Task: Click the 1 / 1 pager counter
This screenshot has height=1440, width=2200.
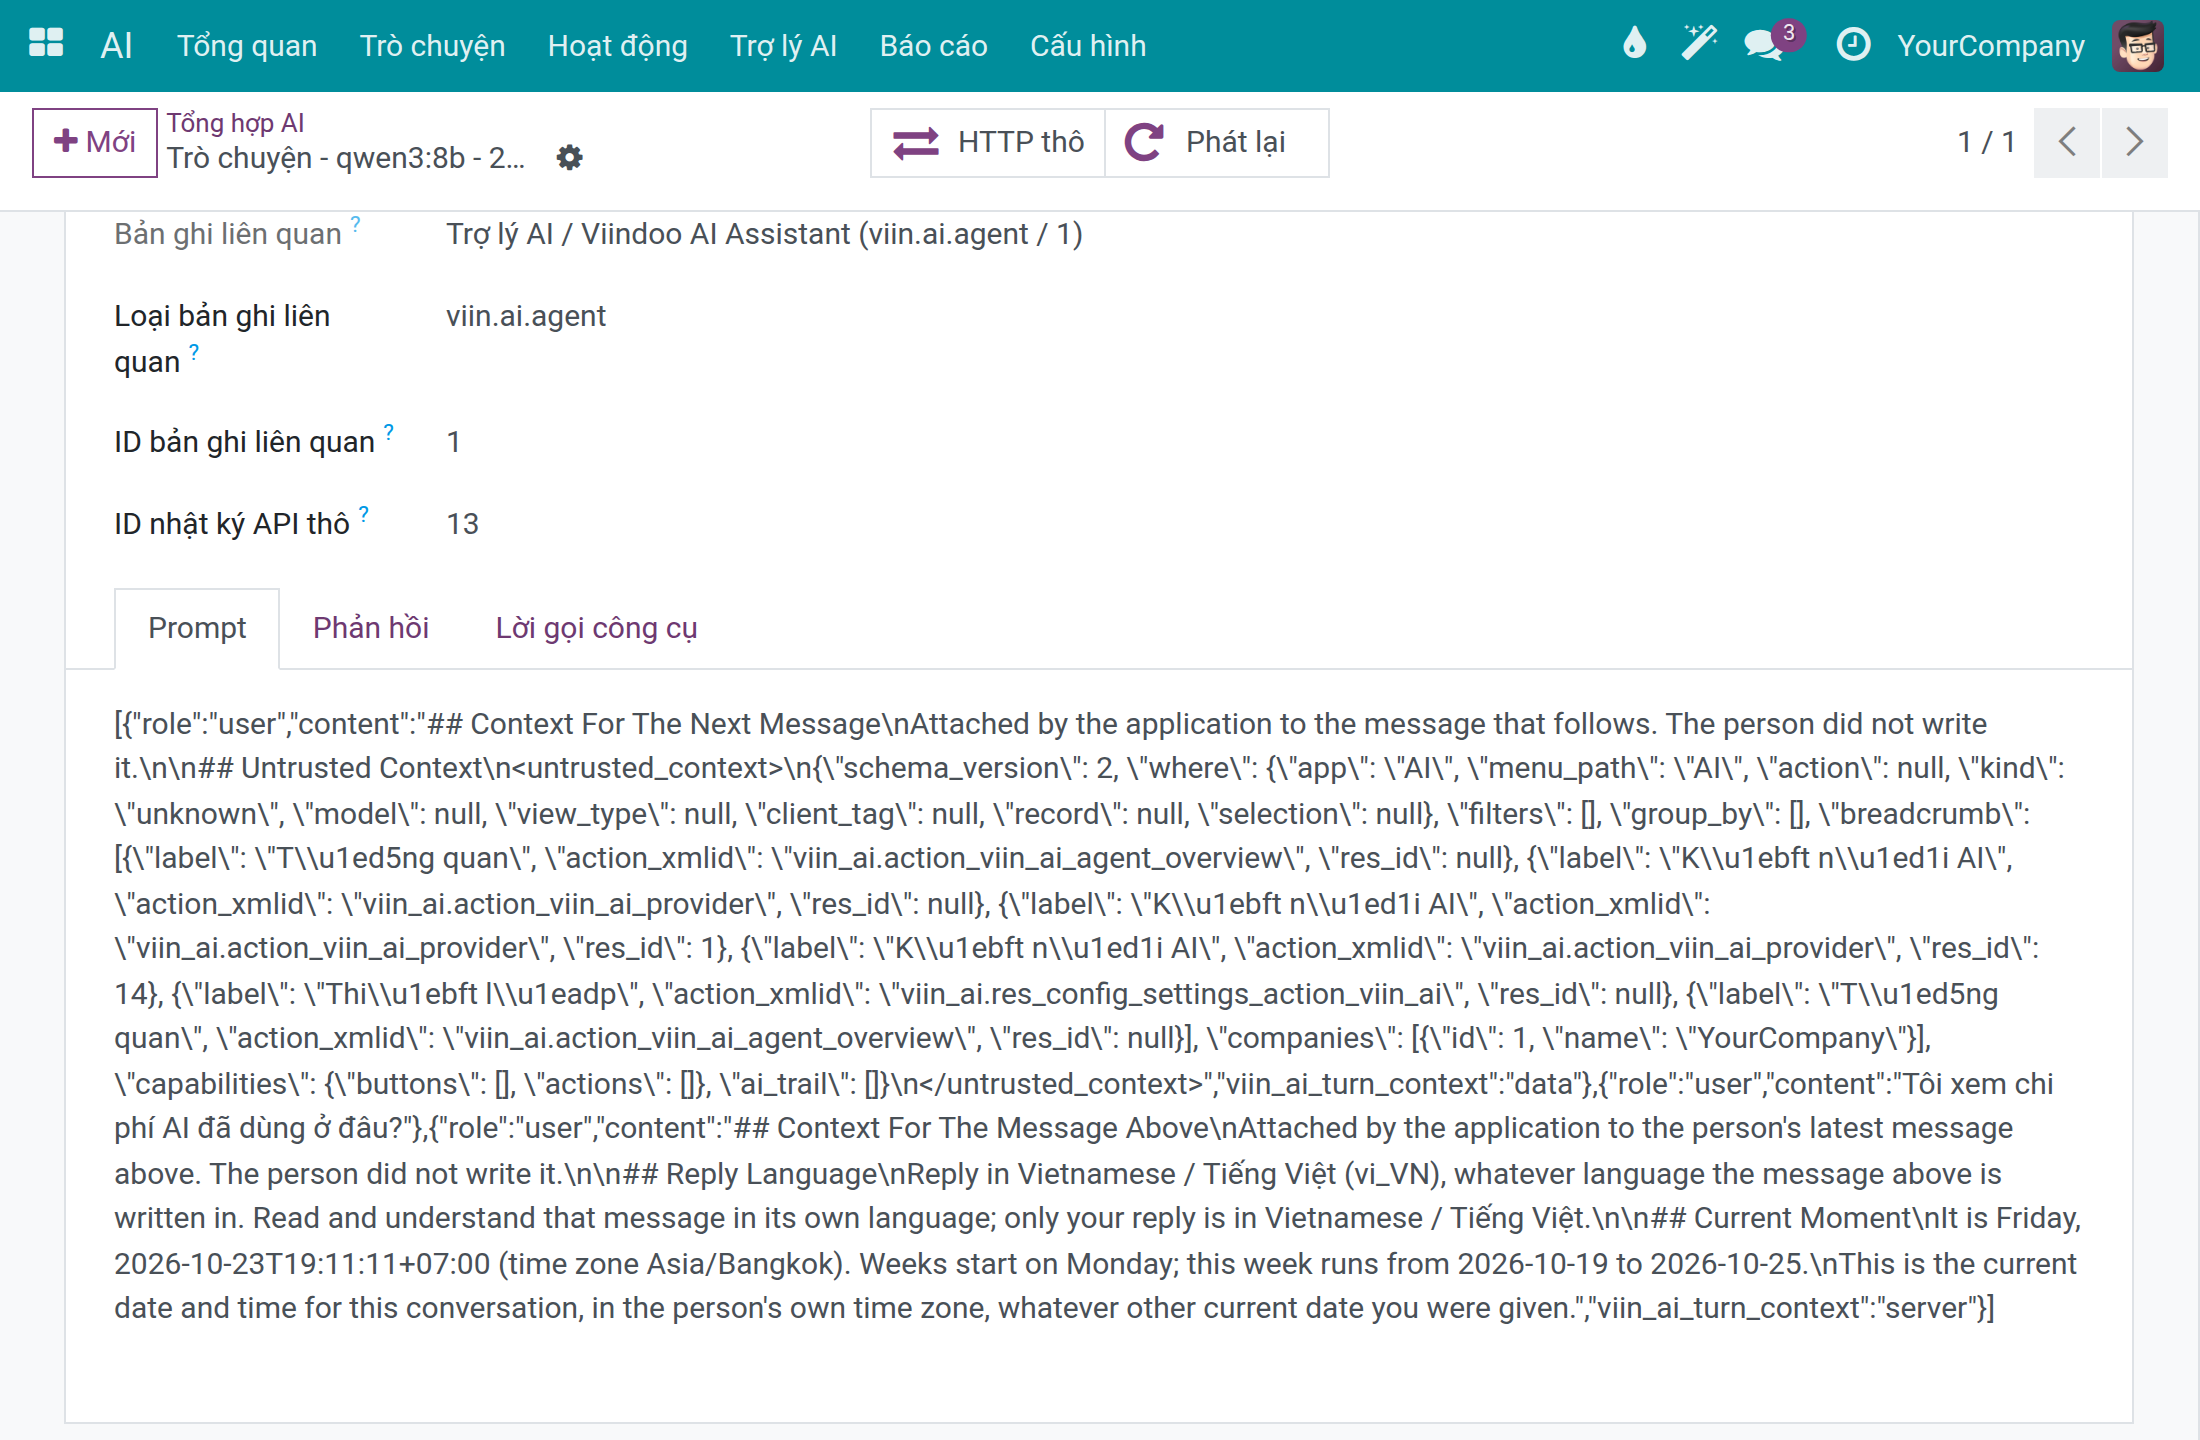Action: (x=1986, y=142)
